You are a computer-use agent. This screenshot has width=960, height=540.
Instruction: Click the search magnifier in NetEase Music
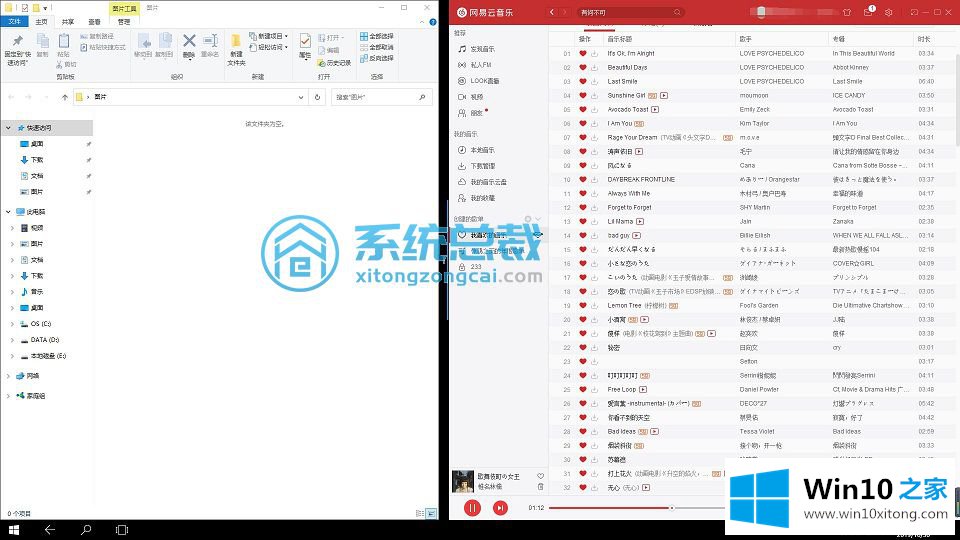coord(677,12)
